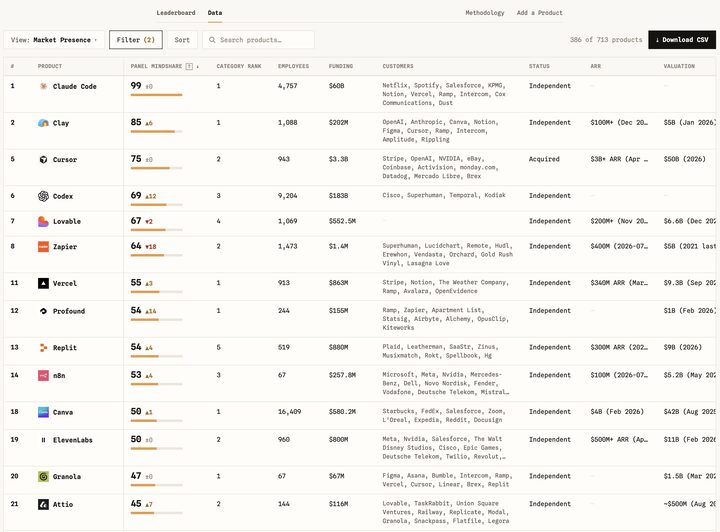The image size is (720, 532).
Task: Sort by the Panel Mindshare column header
Action: pos(156,66)
